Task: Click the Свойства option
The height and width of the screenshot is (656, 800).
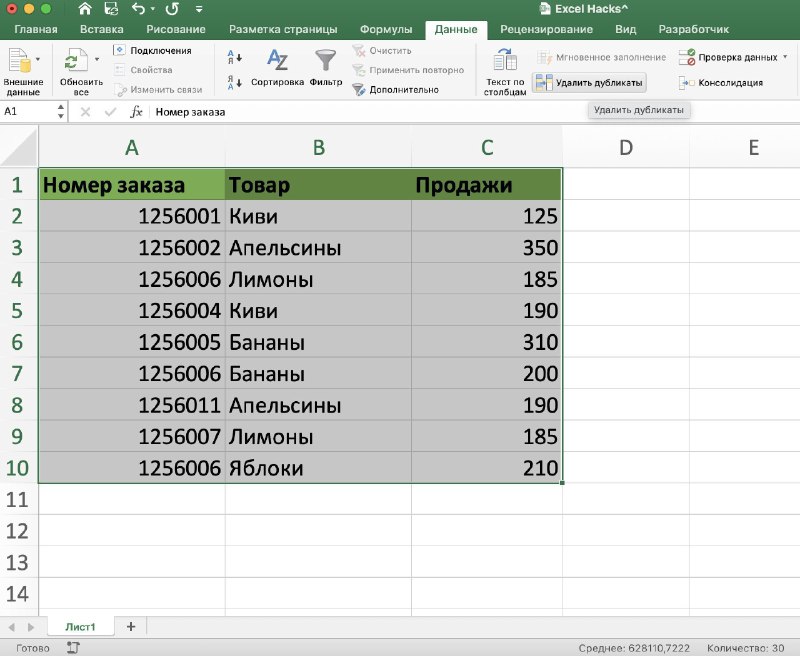Action: click(143, 70)
